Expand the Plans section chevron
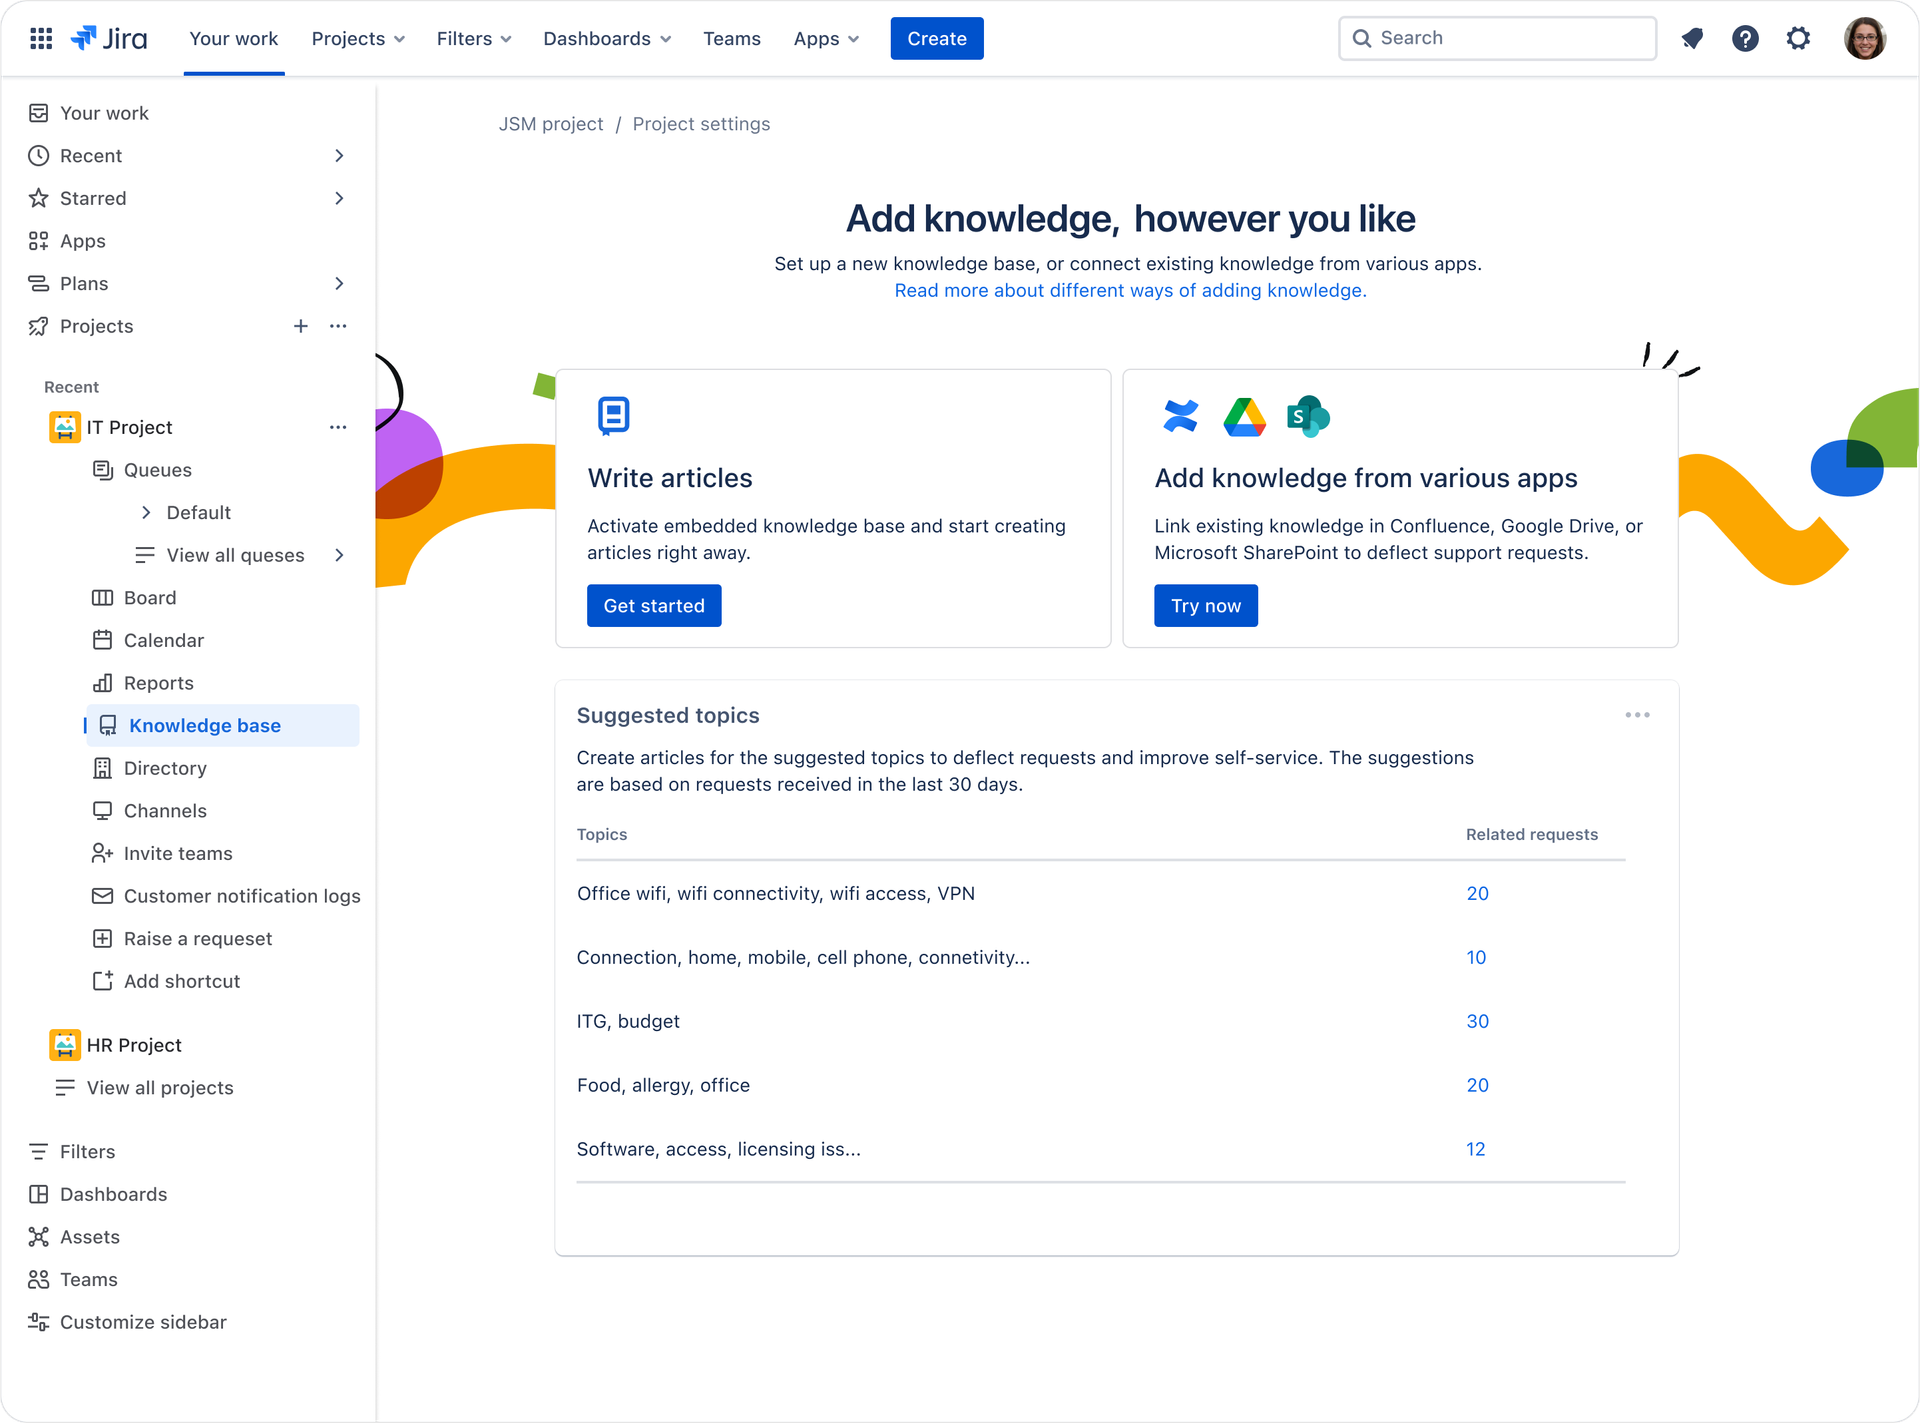Screen dimensions: 1920x1423 click(339, 284)
